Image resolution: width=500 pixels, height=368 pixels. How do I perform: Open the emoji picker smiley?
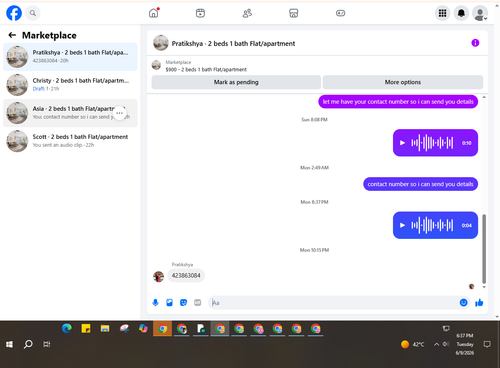coord(463,303)
